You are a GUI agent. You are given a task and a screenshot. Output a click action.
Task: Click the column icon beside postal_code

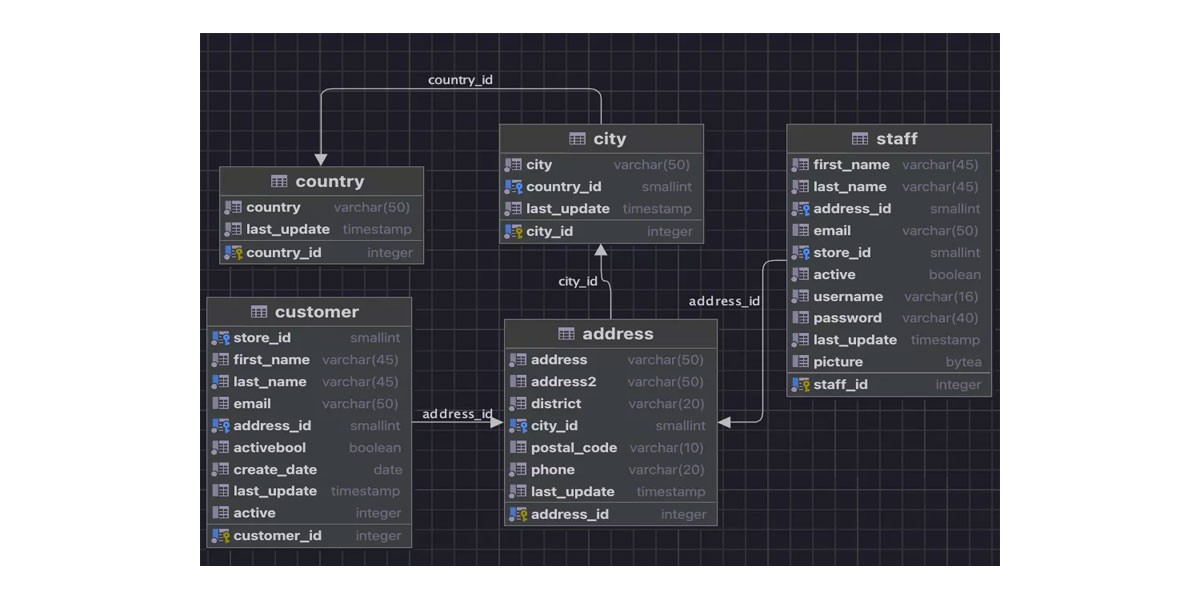pos(518,448)
